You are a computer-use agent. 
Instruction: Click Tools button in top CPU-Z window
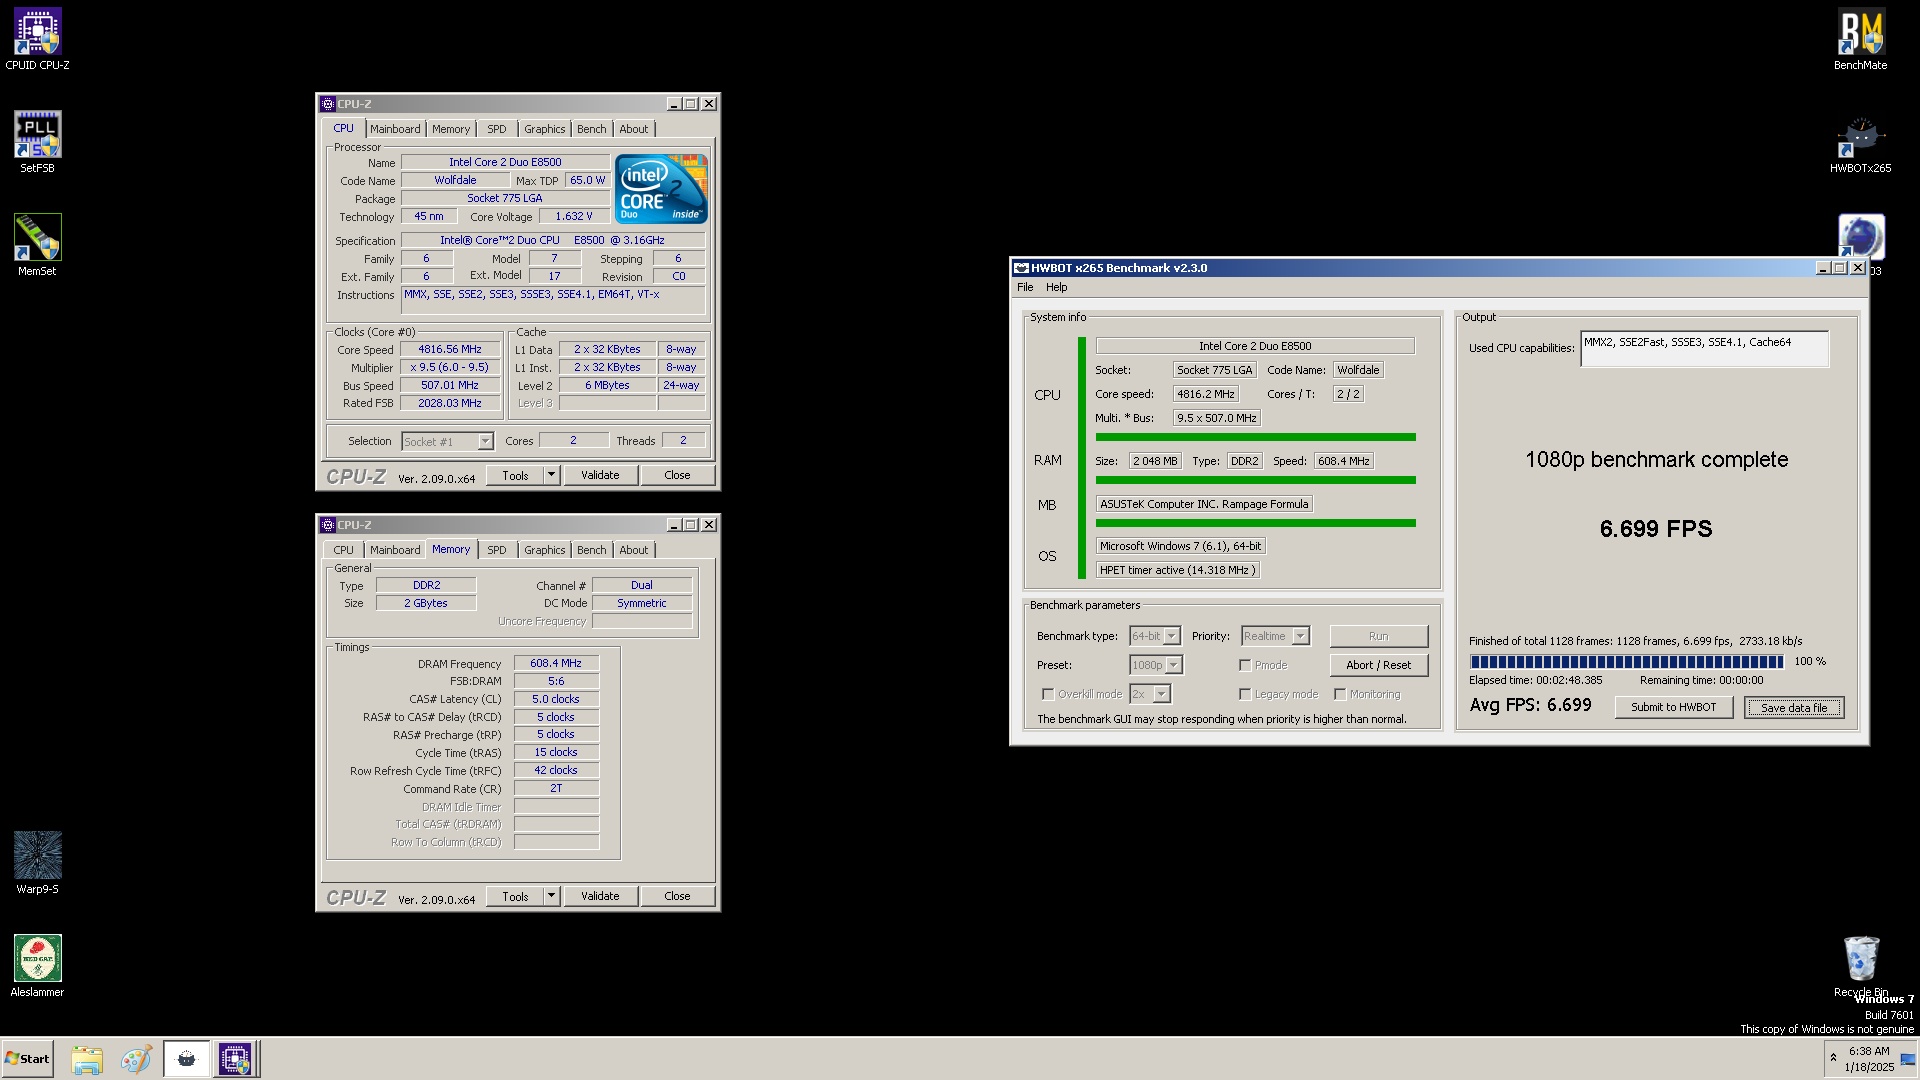[x=515, y=475]
